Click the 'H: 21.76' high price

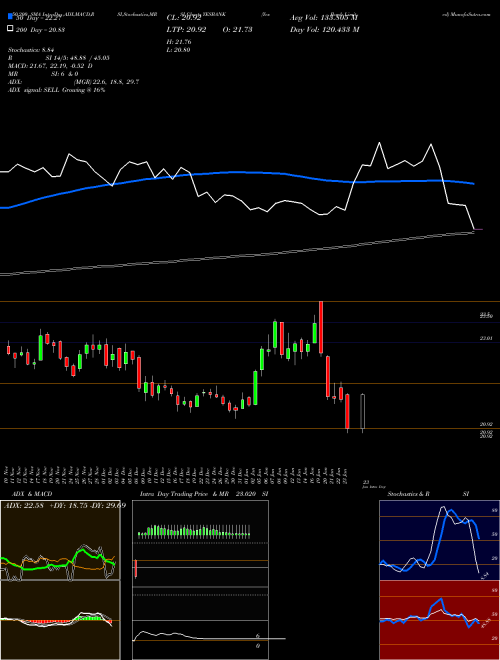pos(179,42)
